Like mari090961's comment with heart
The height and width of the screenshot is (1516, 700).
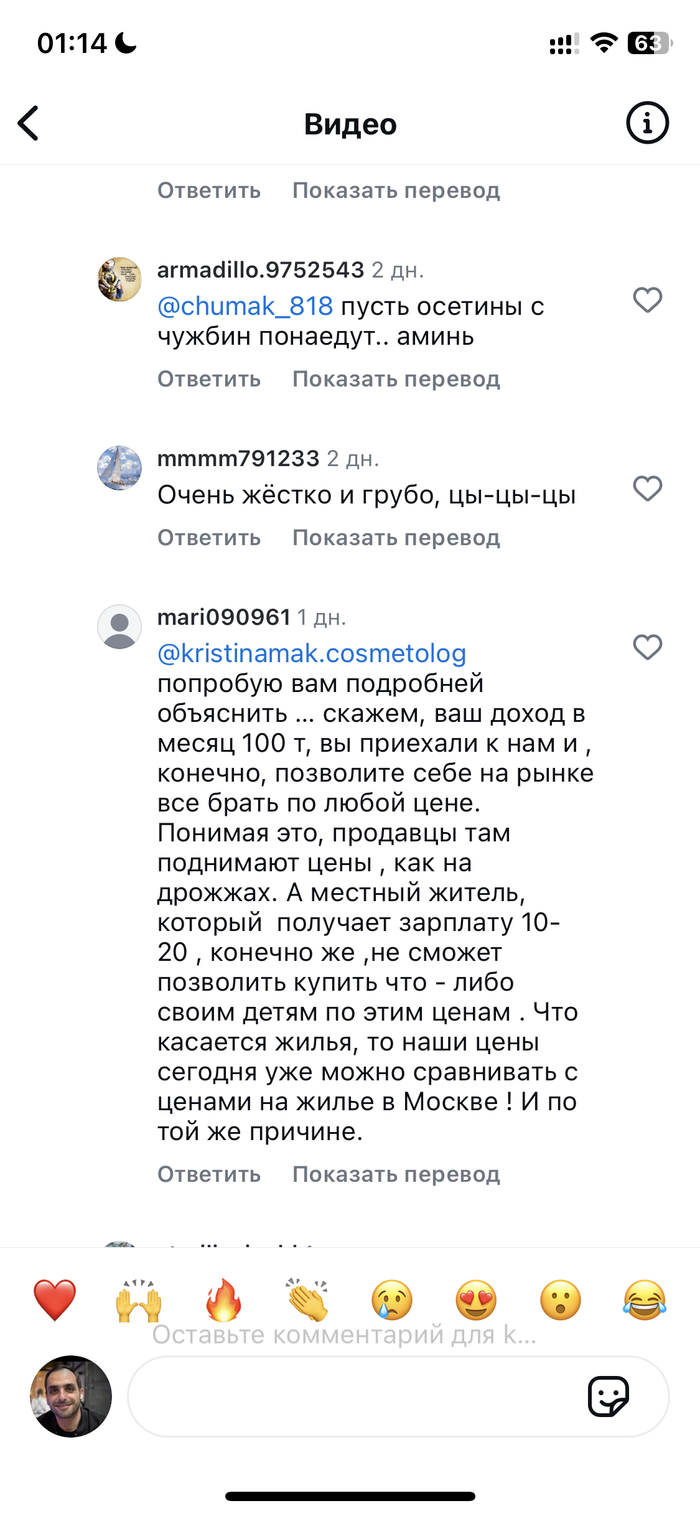coord(648,647)
